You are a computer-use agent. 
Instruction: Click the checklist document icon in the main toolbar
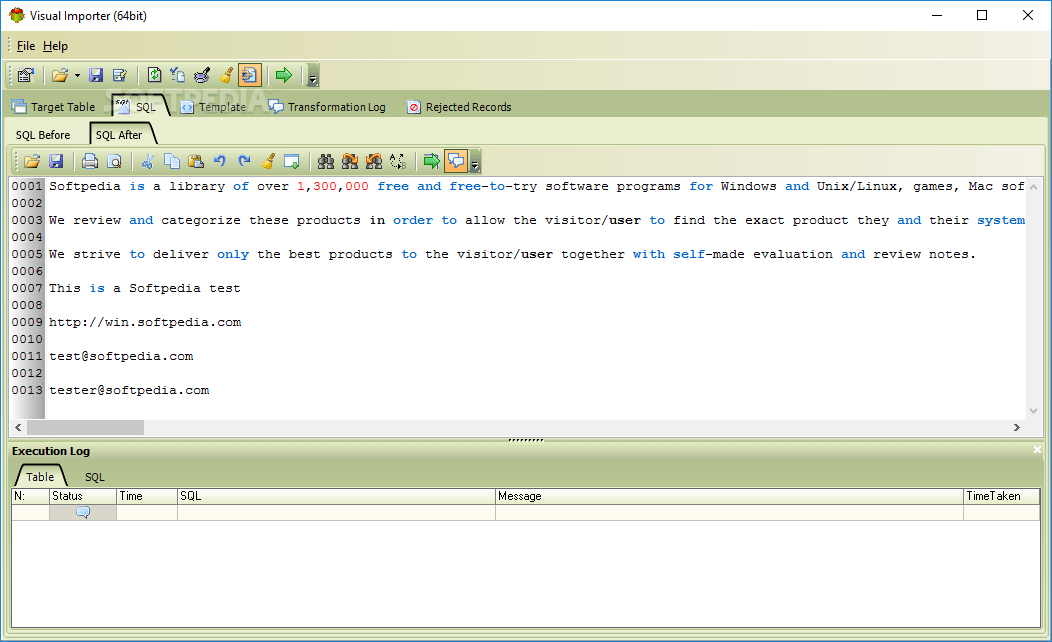178,75
